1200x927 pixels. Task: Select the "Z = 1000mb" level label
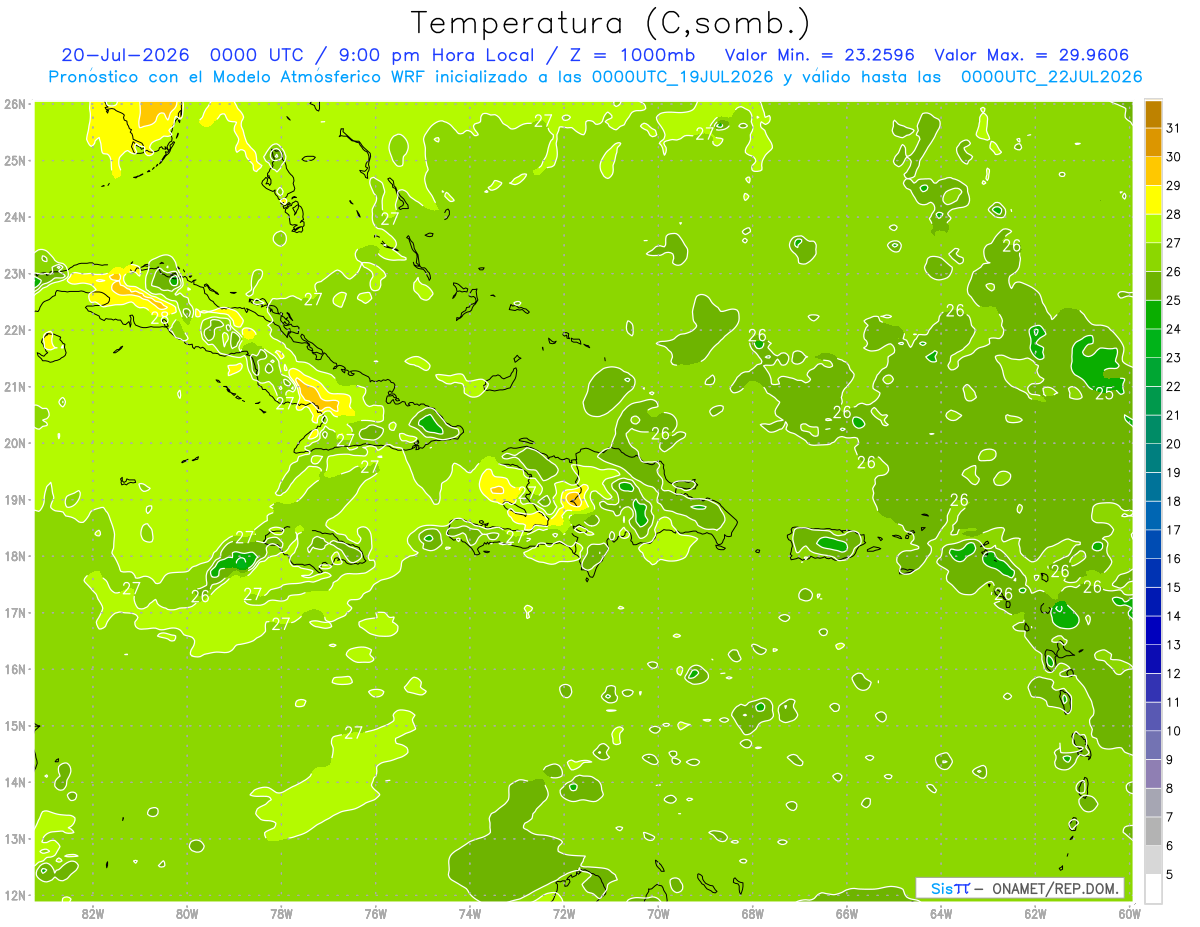[x=634, y=55]
